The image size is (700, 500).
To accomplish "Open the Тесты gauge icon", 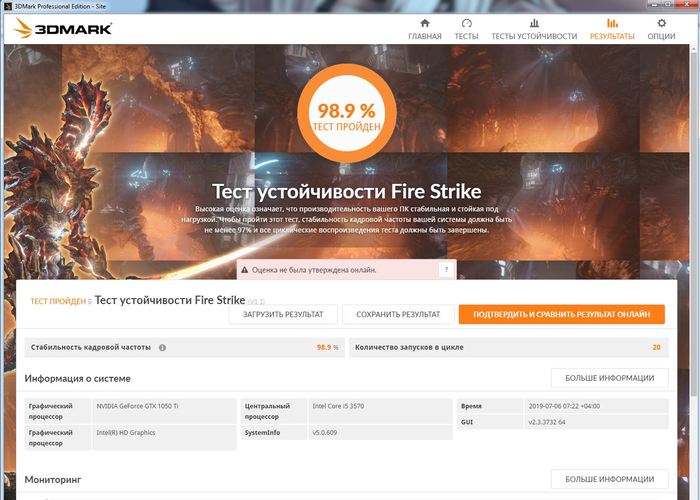I will (x=467, y=23).
